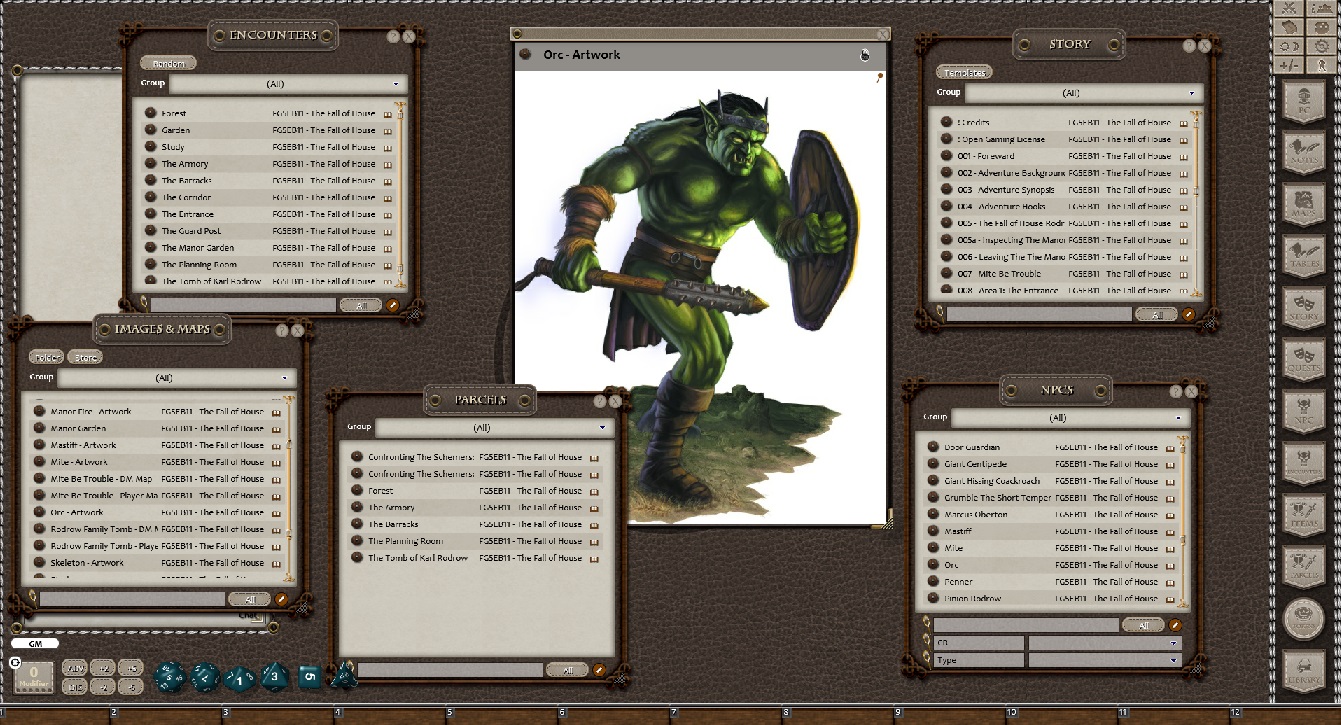Open the Store in Images & Maps
Viewport: 1341px width, 725px height.
[x=85, y=356]
